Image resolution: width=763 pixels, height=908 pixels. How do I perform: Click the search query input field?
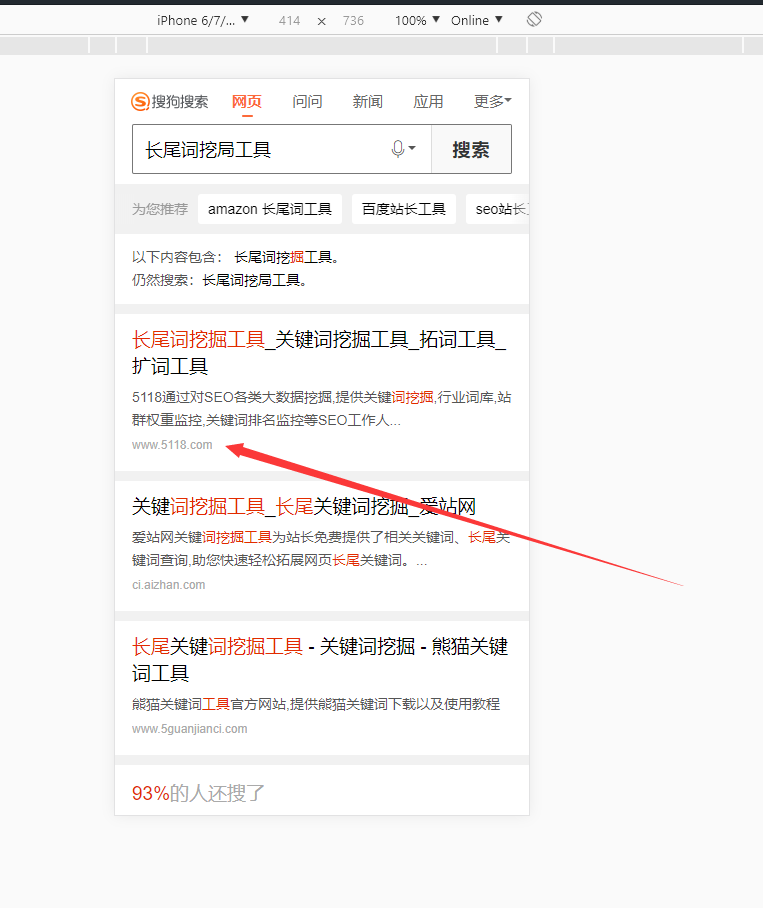click(x=260, y=149)
